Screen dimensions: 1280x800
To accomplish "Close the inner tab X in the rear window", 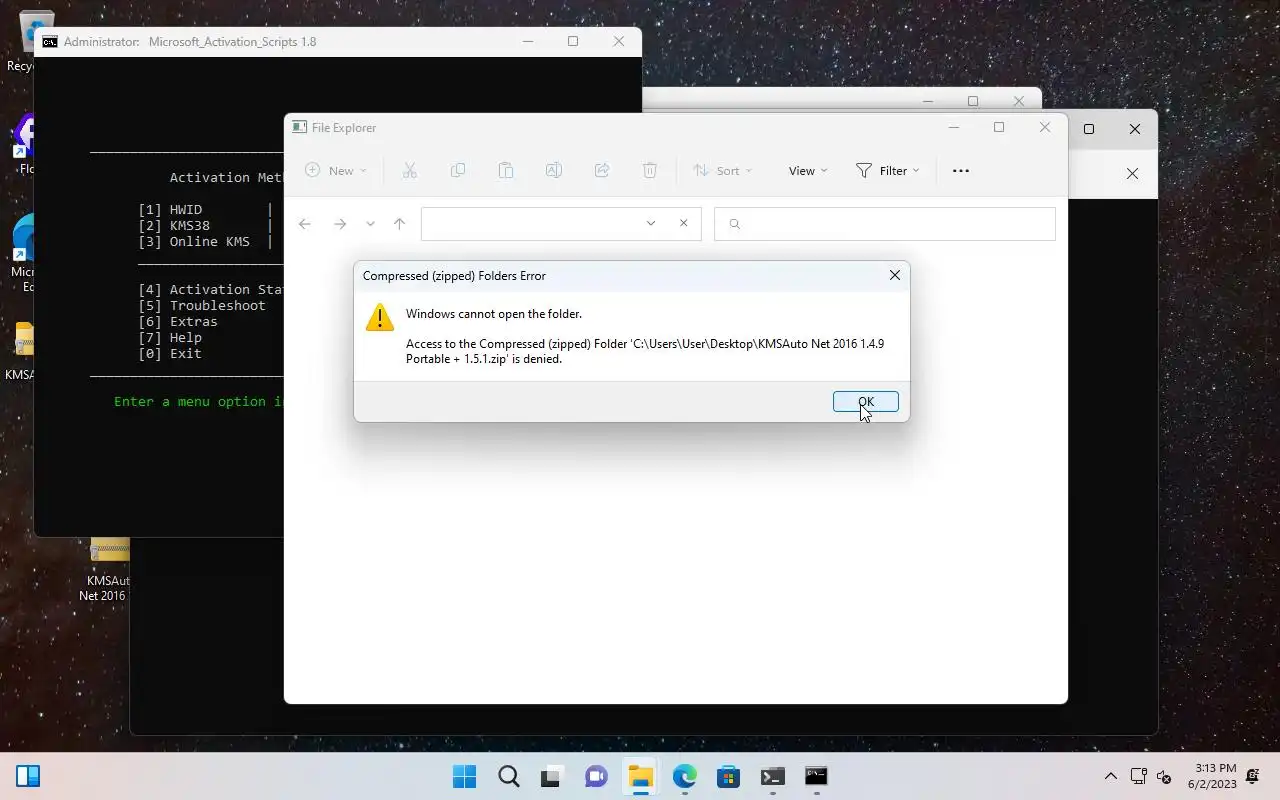I will (1132, 174).
